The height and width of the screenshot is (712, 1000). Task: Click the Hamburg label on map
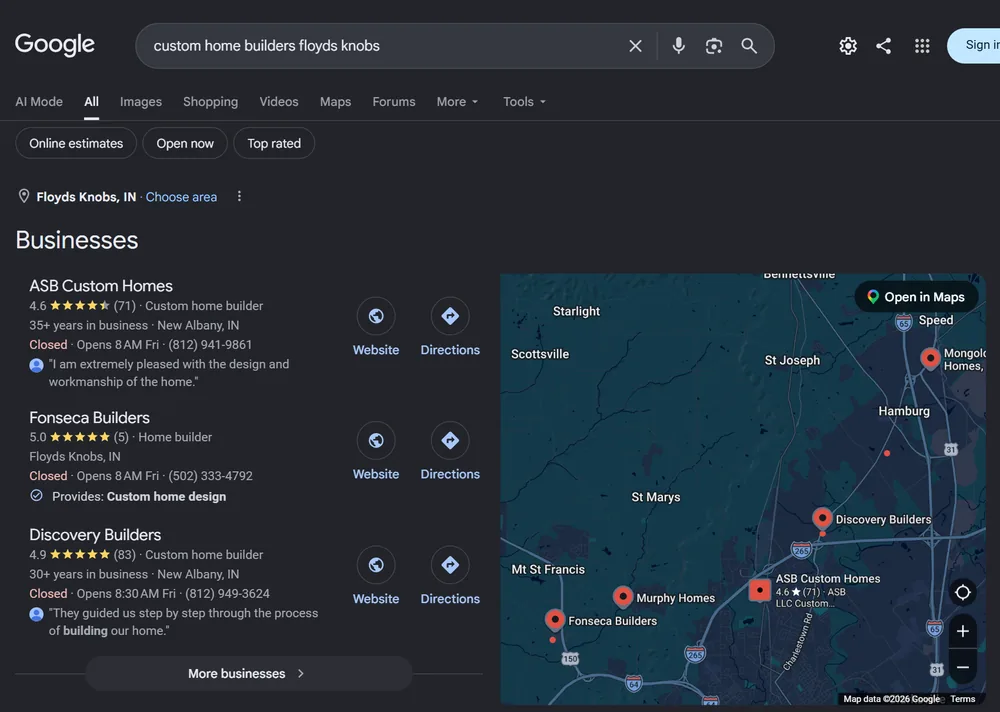[x=904, y=411]
